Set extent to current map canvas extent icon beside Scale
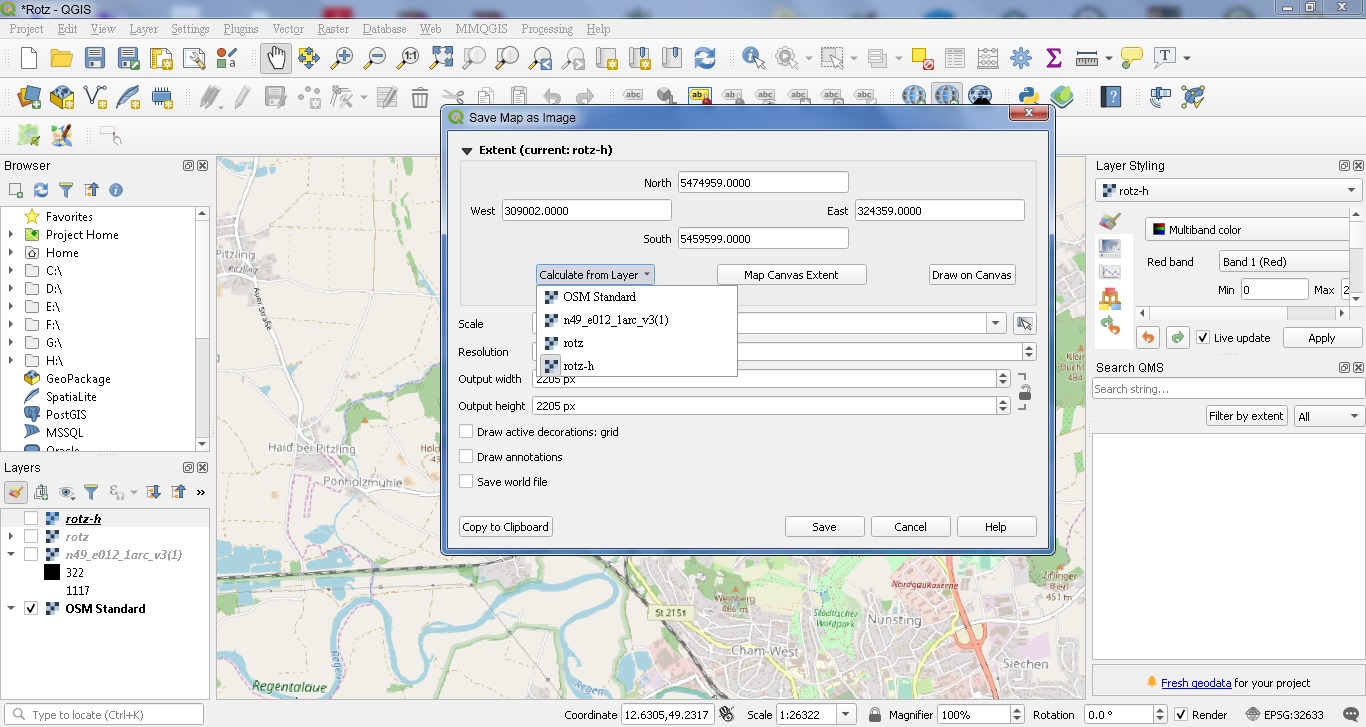Viewport: 1366px width, 727px height. click(x=1024, y=323)
